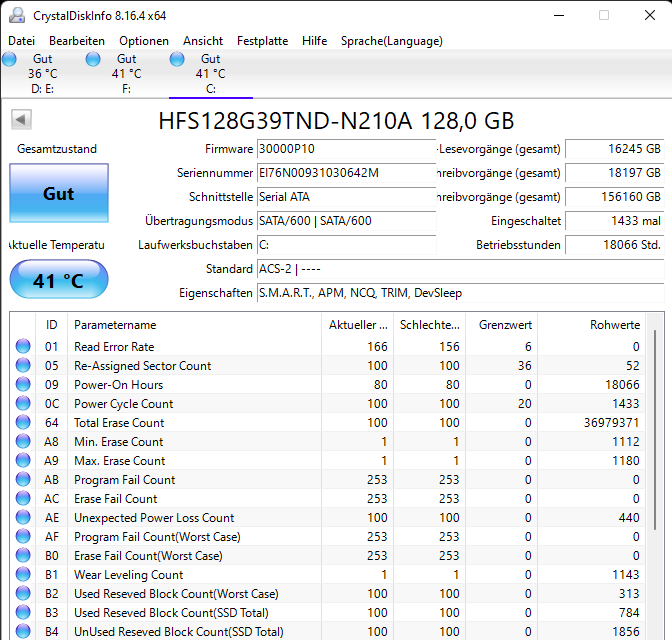This screenshot has width=672, height=640.
Task: Open the Sprache(Language) menu
Action: tap(391, 41)
